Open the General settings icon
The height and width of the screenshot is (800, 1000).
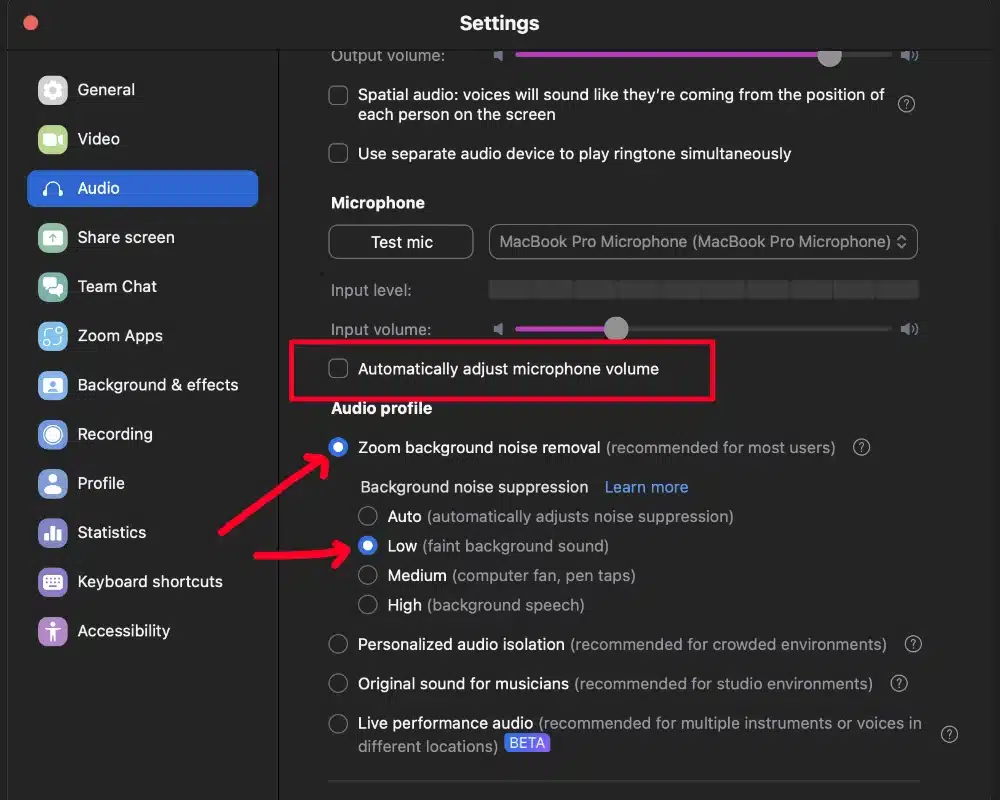tap(52, 90)
